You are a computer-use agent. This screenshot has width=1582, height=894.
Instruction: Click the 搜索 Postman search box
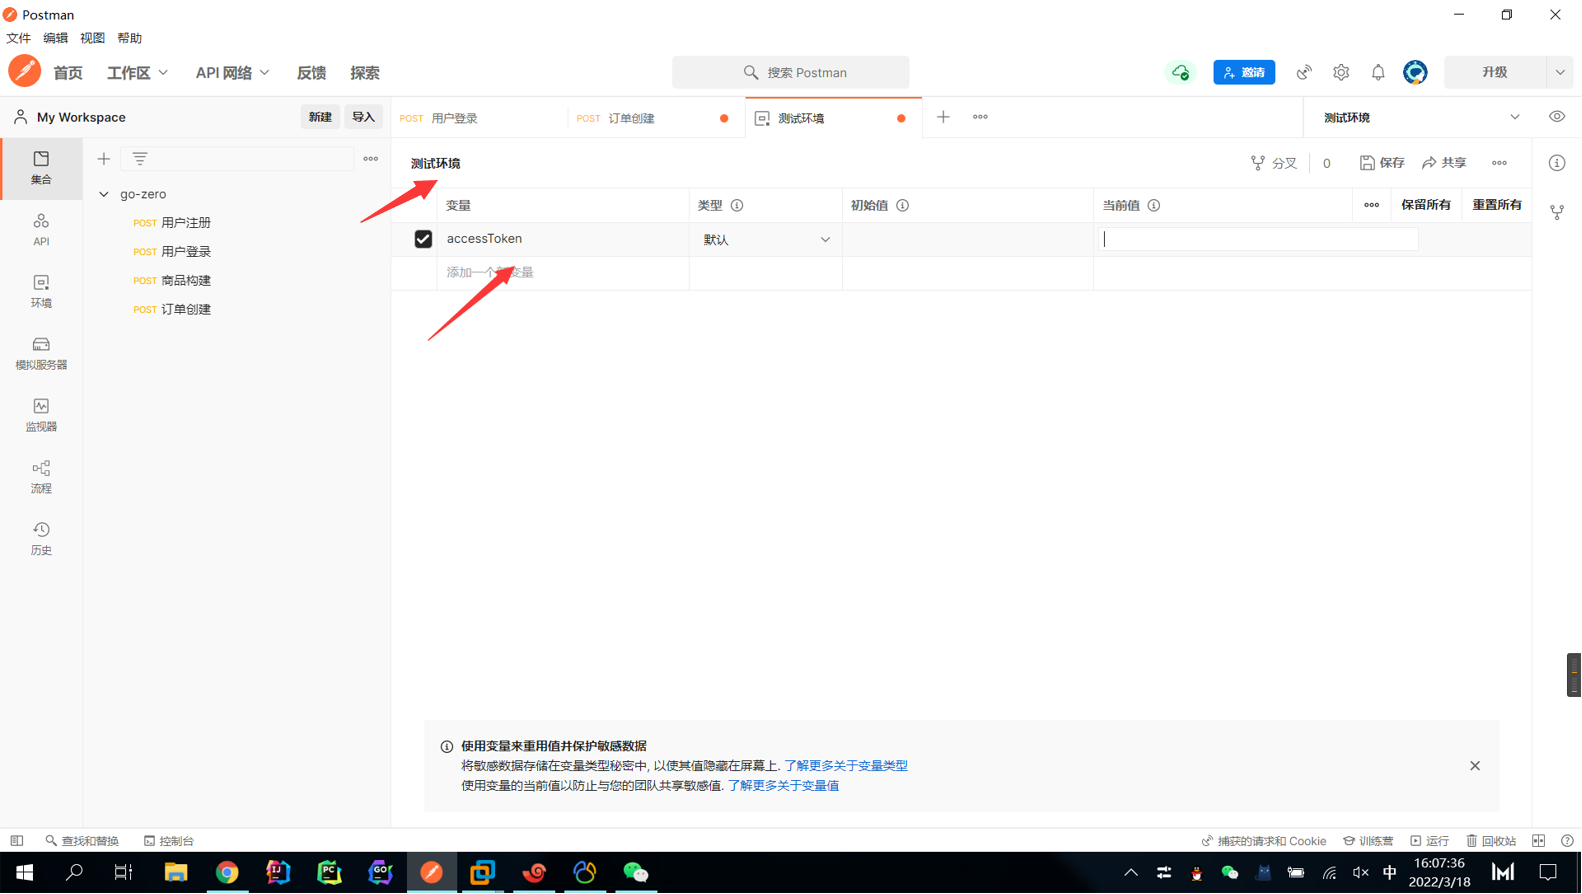tap(791, 72)
